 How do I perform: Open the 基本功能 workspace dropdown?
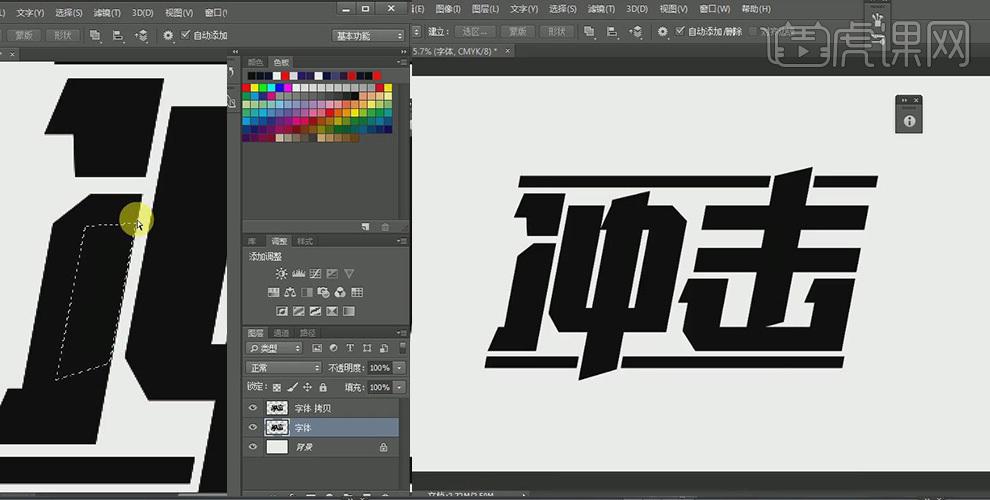coord(369,36)
